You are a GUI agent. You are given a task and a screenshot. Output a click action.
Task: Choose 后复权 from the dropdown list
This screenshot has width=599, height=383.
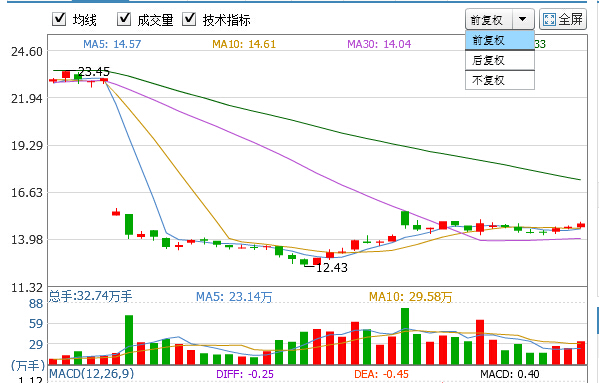[x=500, y=60]
